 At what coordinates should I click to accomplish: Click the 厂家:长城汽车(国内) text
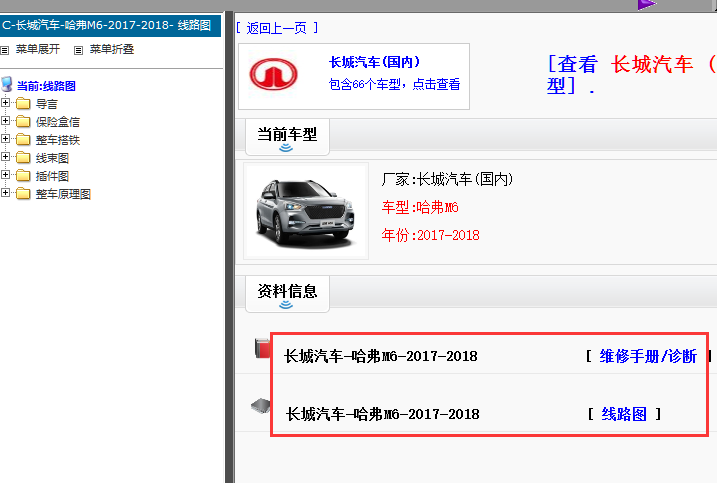447,179
